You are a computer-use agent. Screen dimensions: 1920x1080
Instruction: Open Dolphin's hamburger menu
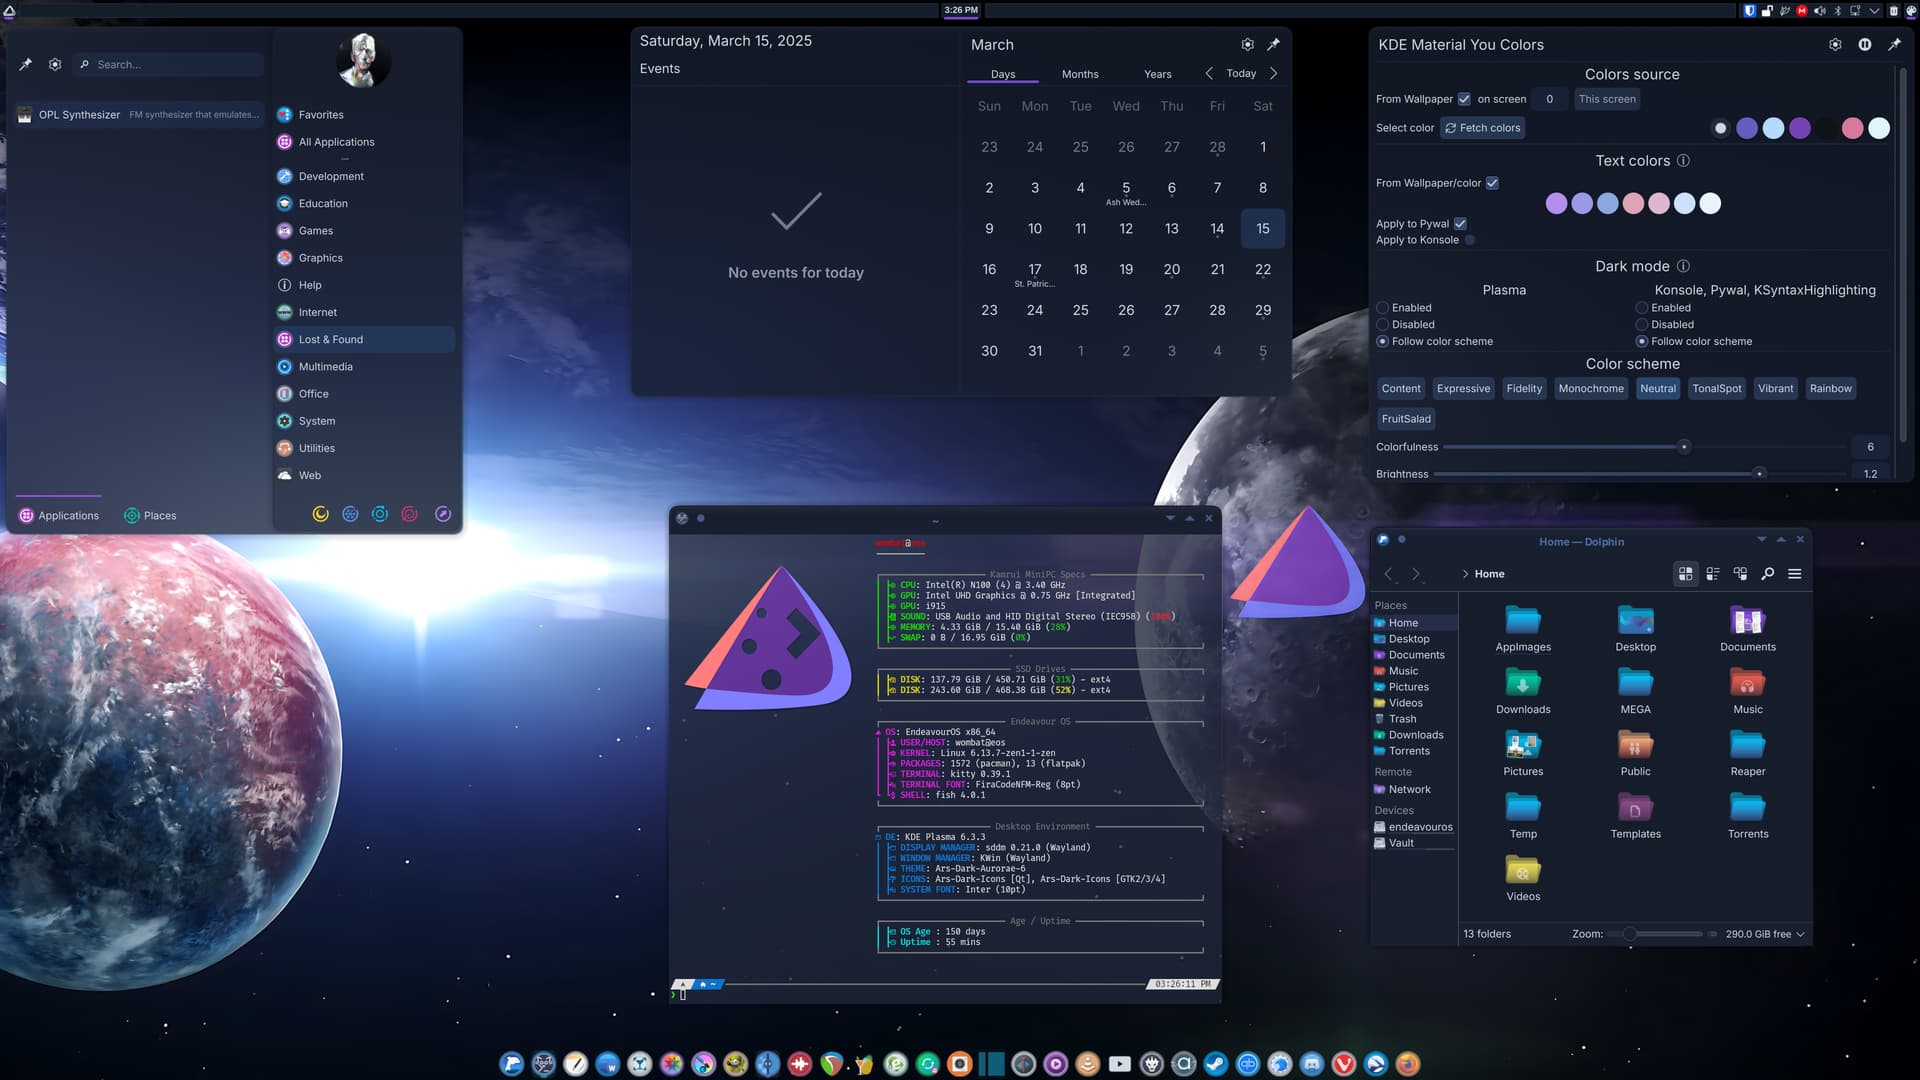pos(1795,574)
